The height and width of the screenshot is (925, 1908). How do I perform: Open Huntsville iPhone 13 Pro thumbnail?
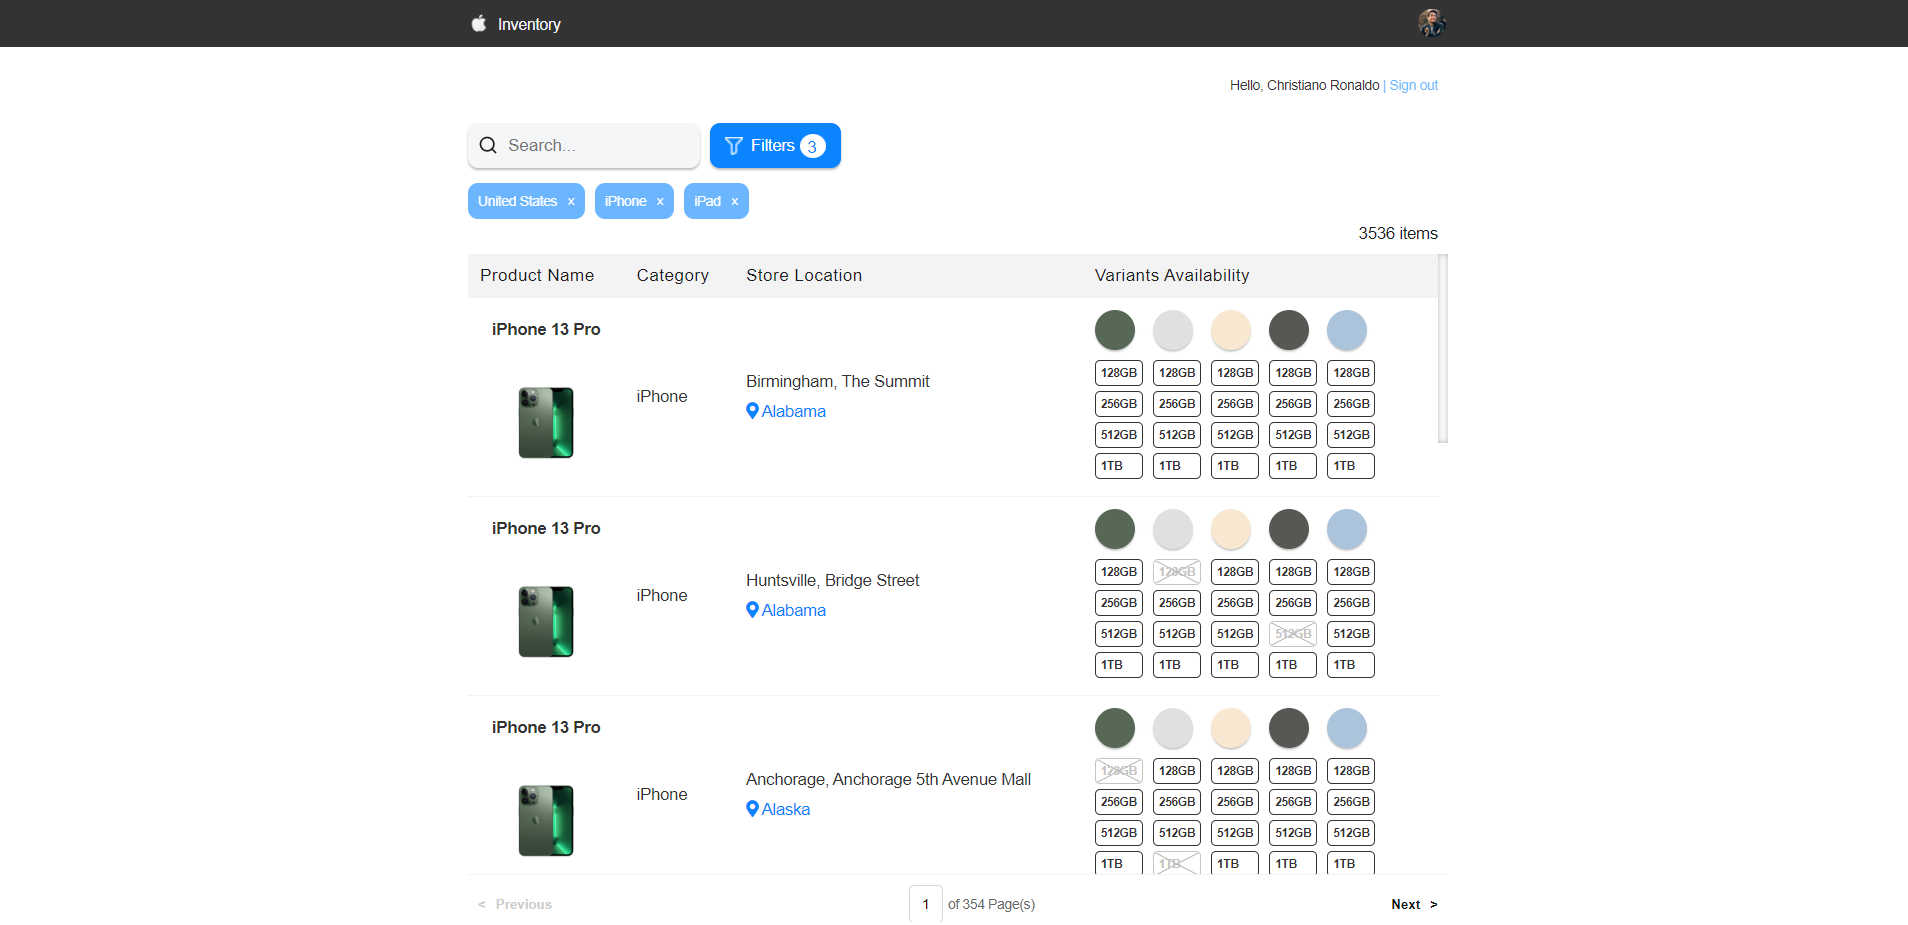pos(546,621)
